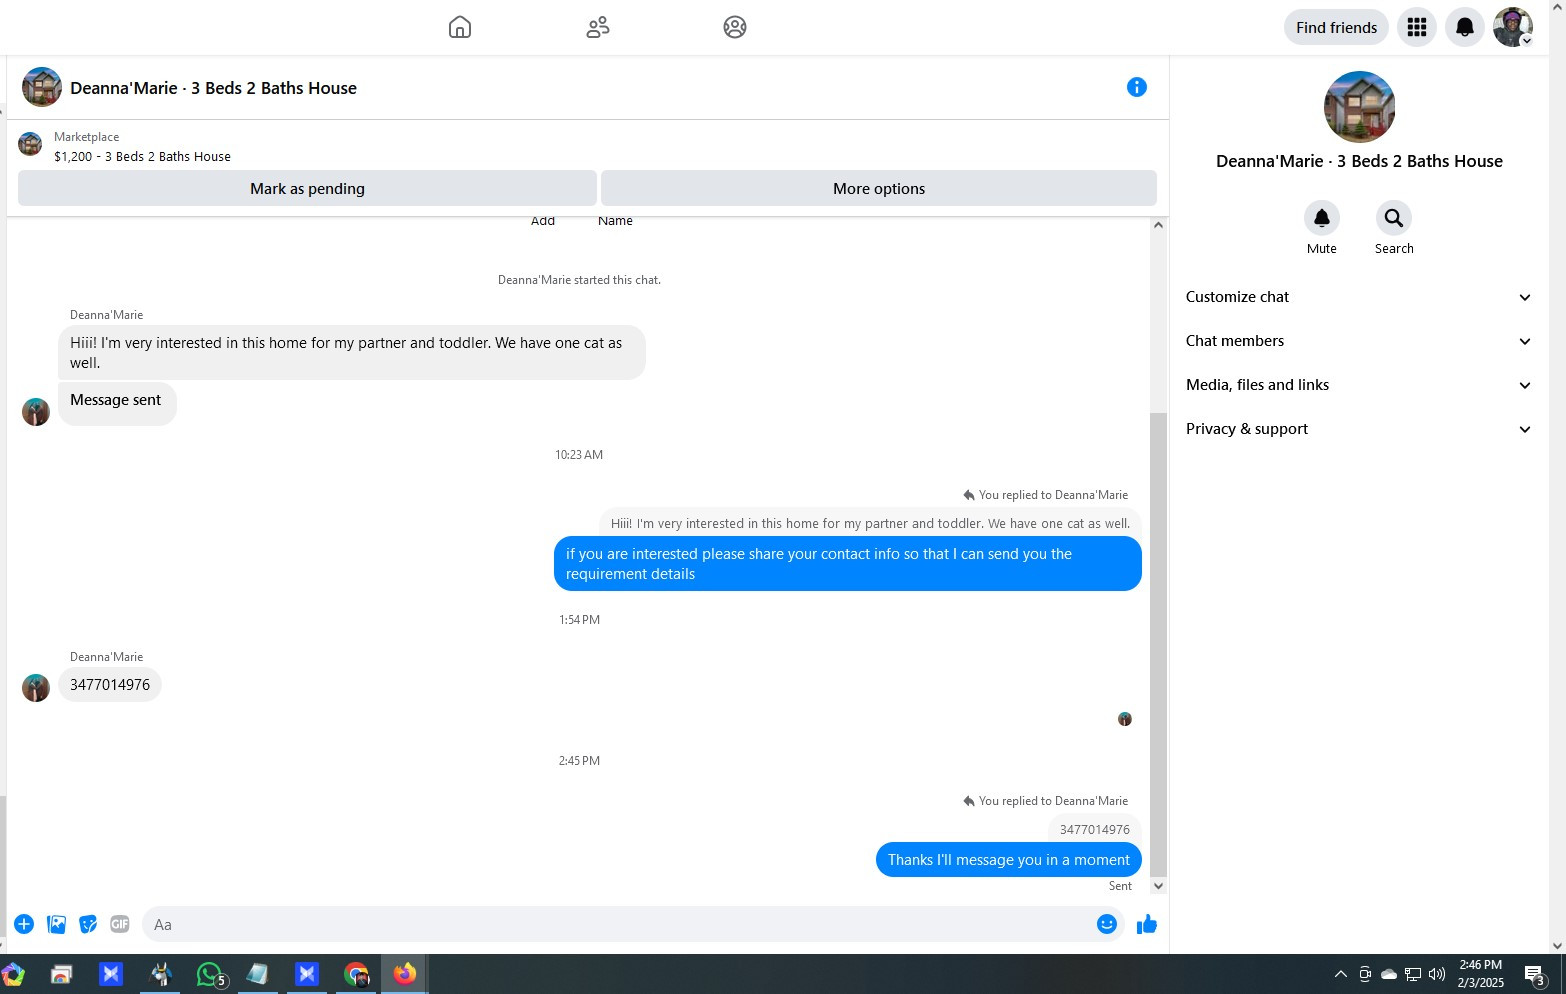The width and height of the screenshot is (1566, 994).
Task: Open account profile picture menu
Action: [1513, 27]
